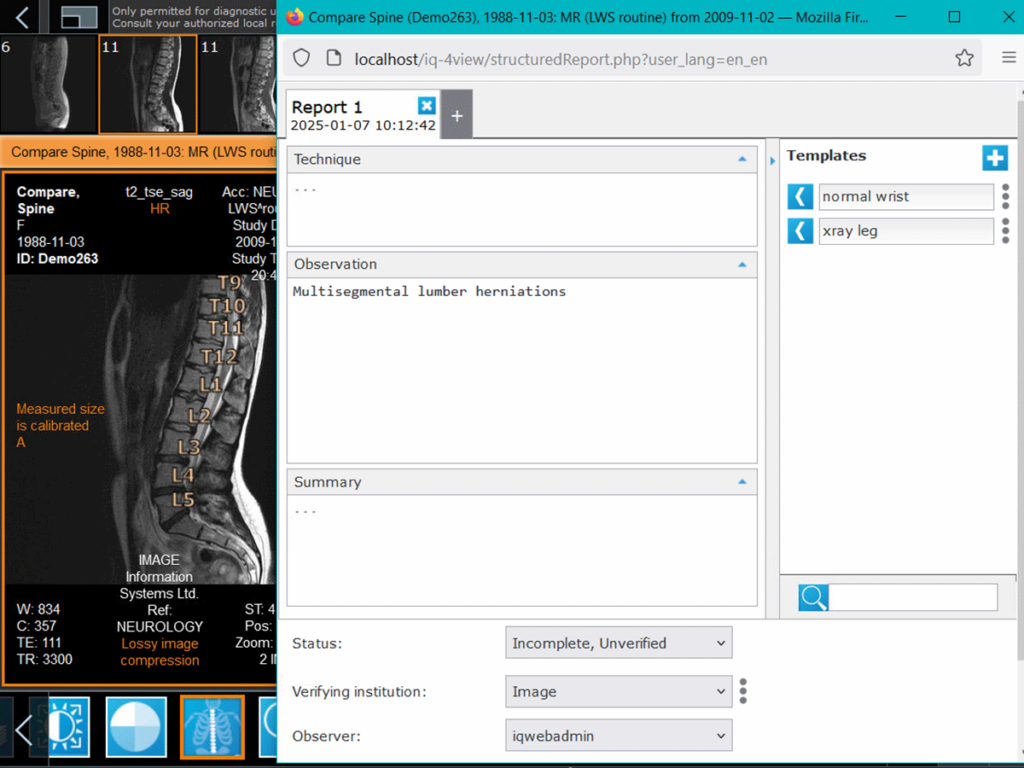This screenshot has width=1024, height=768.
Task: Select the first series thumbnail labeled 6
Action: pyautogui.click(x=47, y=84)
